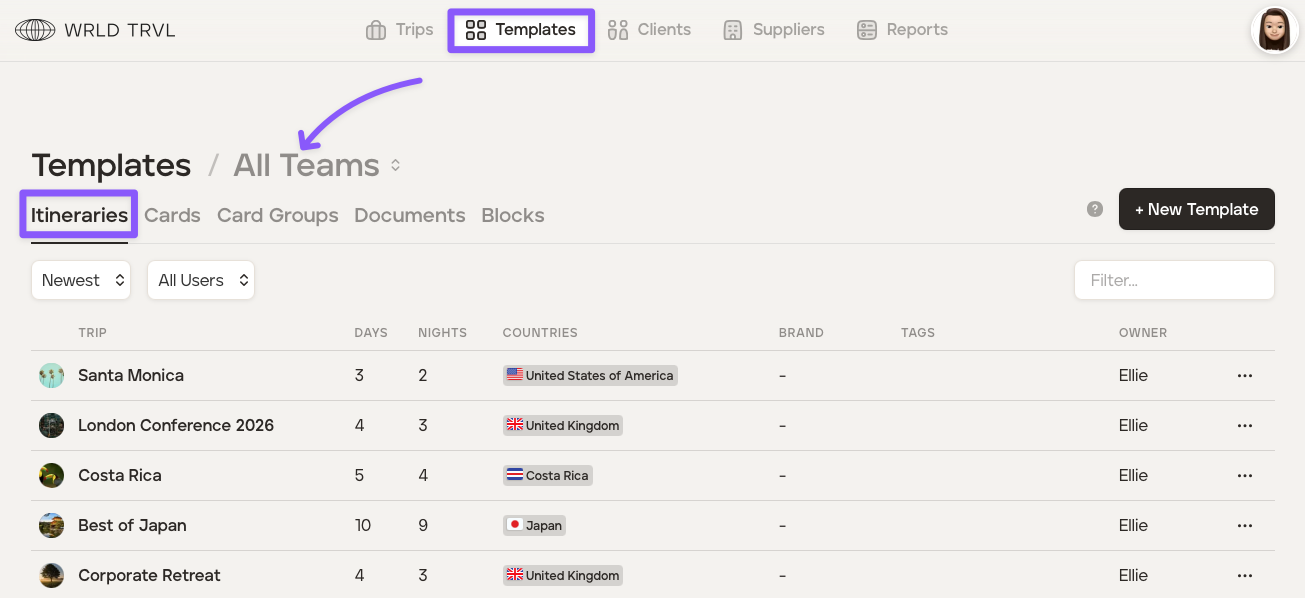Screen dimensions: 1305x598
Task: Go to Trips in the top navigation
Action: pos(400,30)
